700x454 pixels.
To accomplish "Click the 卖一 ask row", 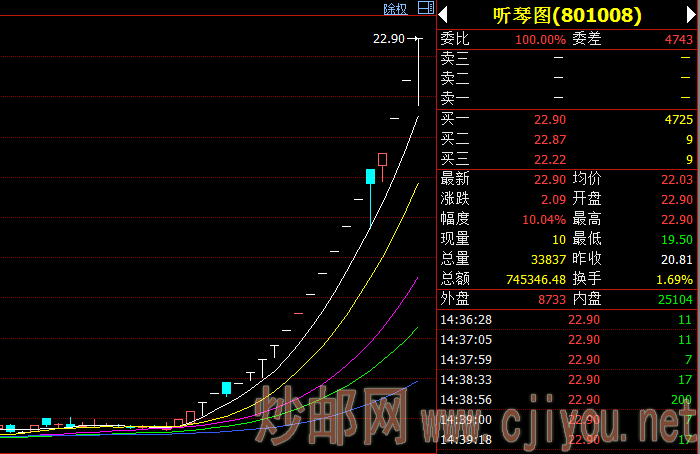I will 565,98.
